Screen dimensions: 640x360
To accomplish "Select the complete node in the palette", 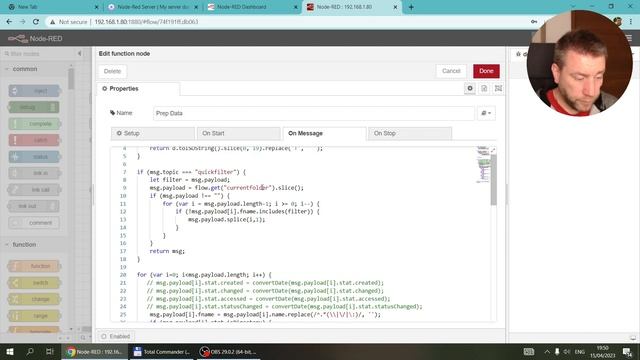I will [x=34, y=124].
